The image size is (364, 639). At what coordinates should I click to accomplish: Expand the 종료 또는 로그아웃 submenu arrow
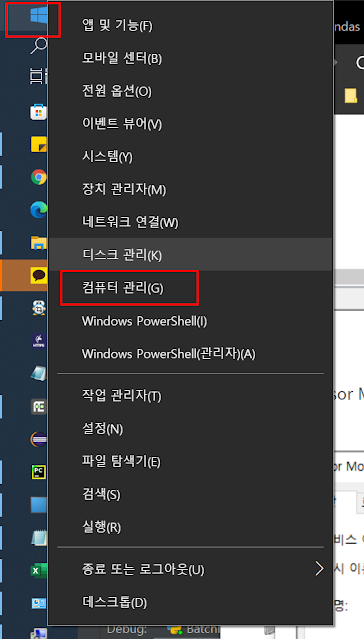coord(319,569)
